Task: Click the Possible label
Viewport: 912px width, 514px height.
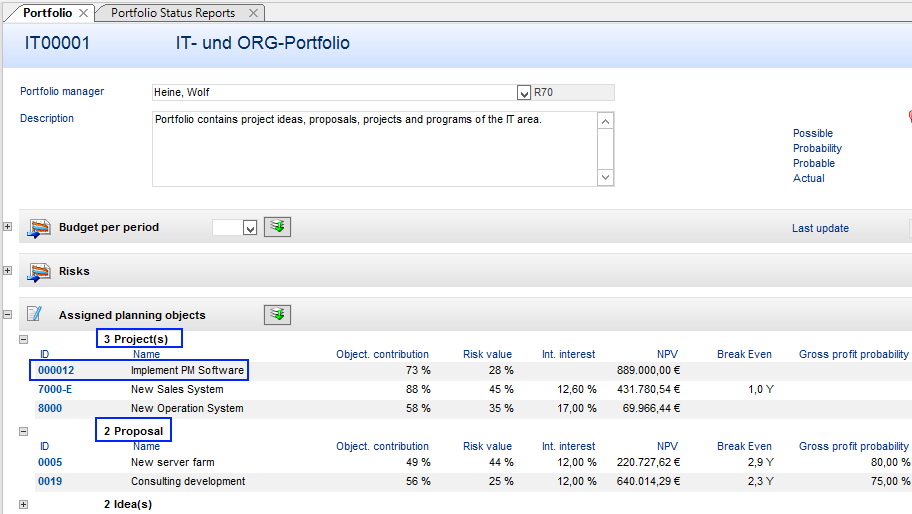Action: (813, 133)
